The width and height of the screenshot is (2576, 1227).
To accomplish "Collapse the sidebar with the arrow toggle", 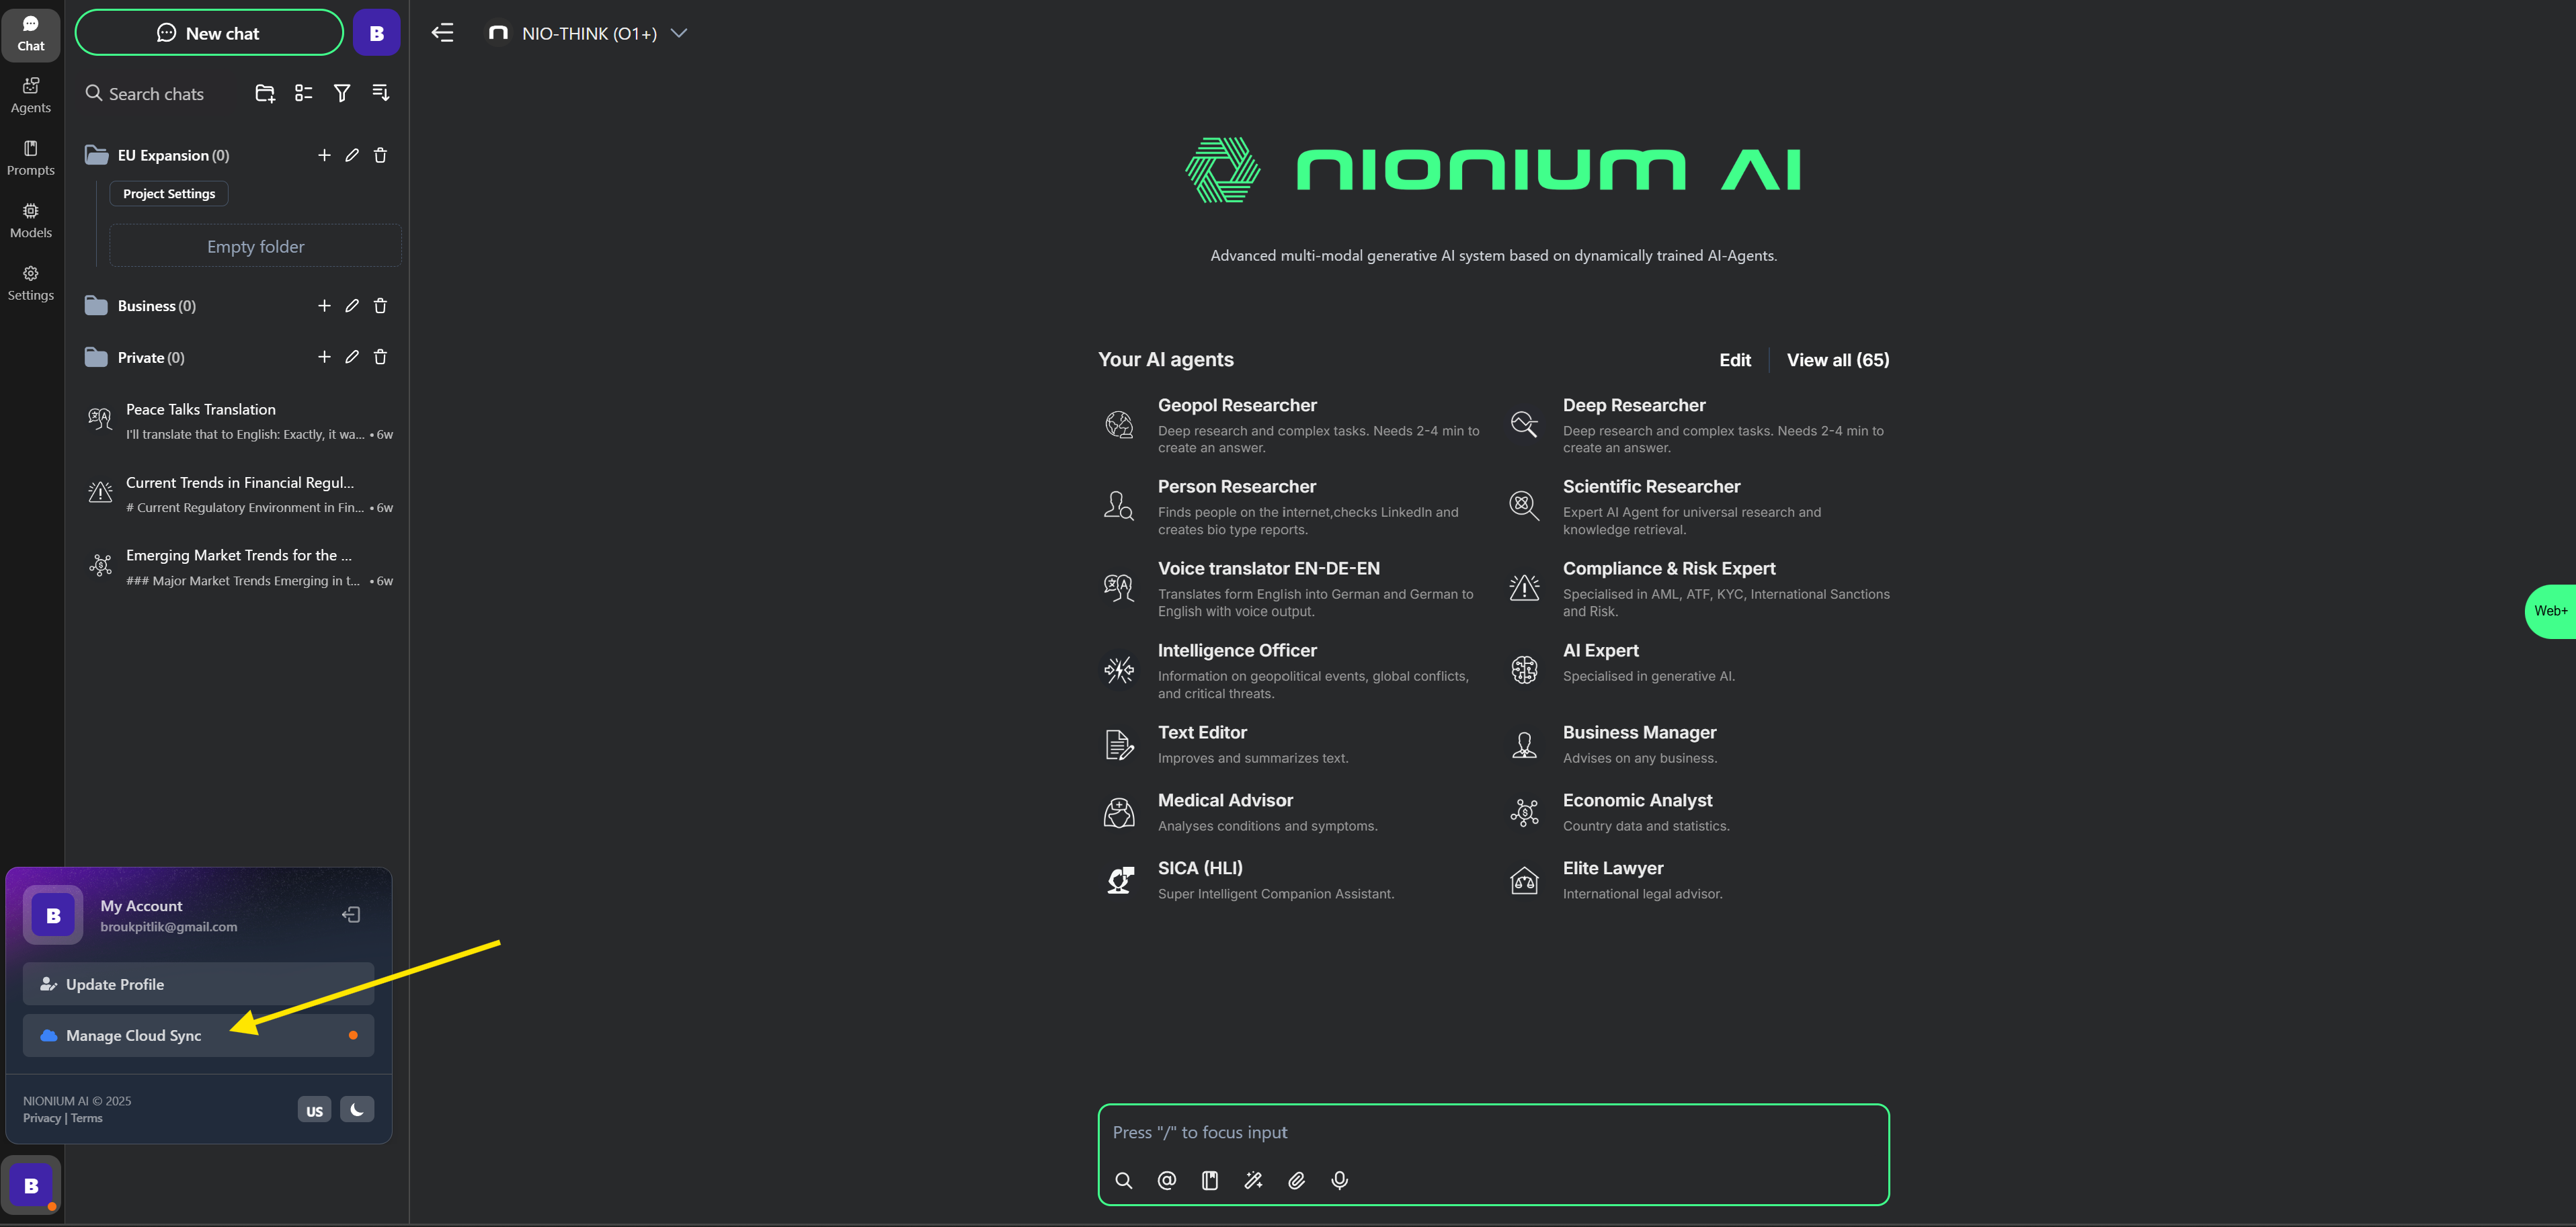I will tap(442, 32).
